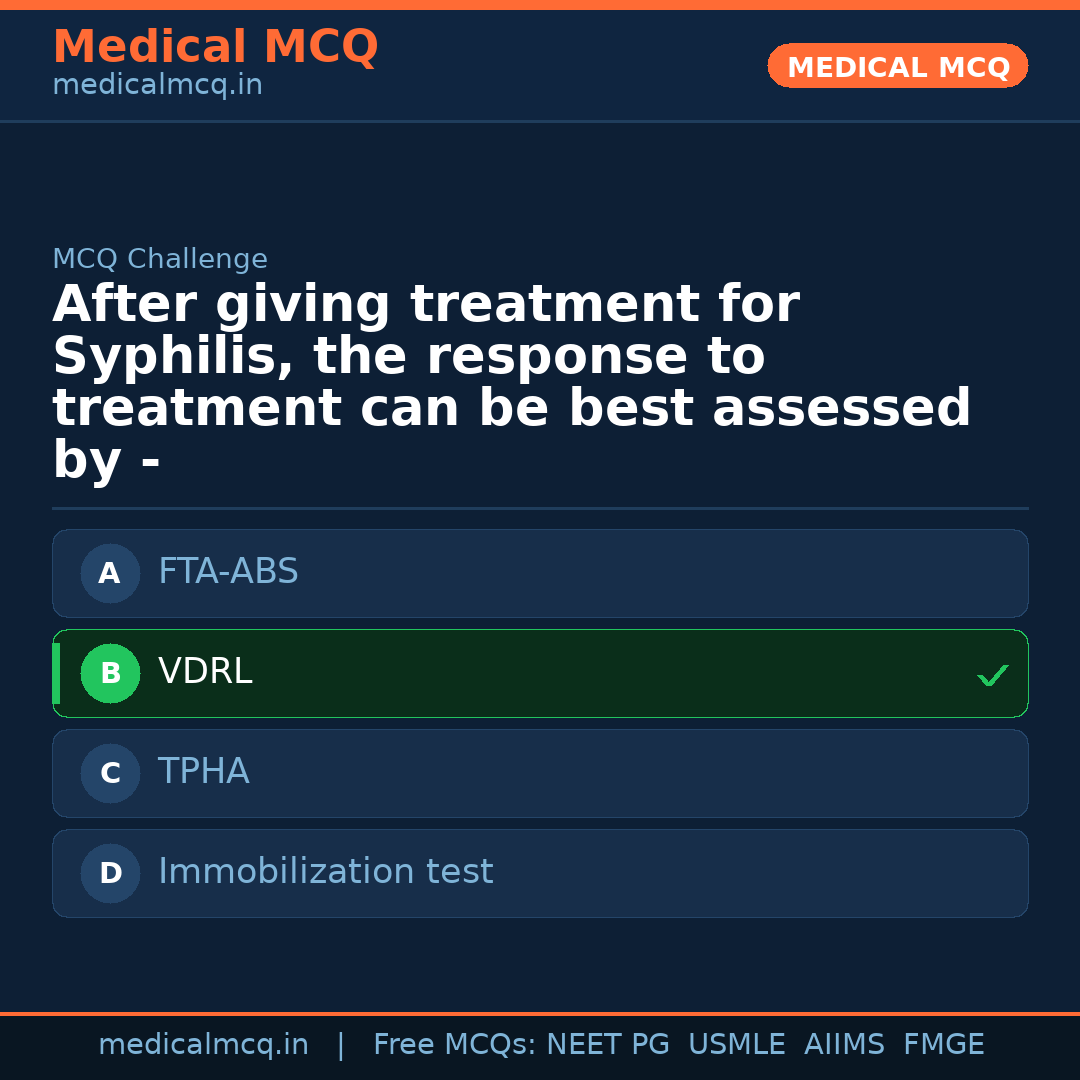
Task: Click the letter D circle badge
Action: [x=110, y=873]
